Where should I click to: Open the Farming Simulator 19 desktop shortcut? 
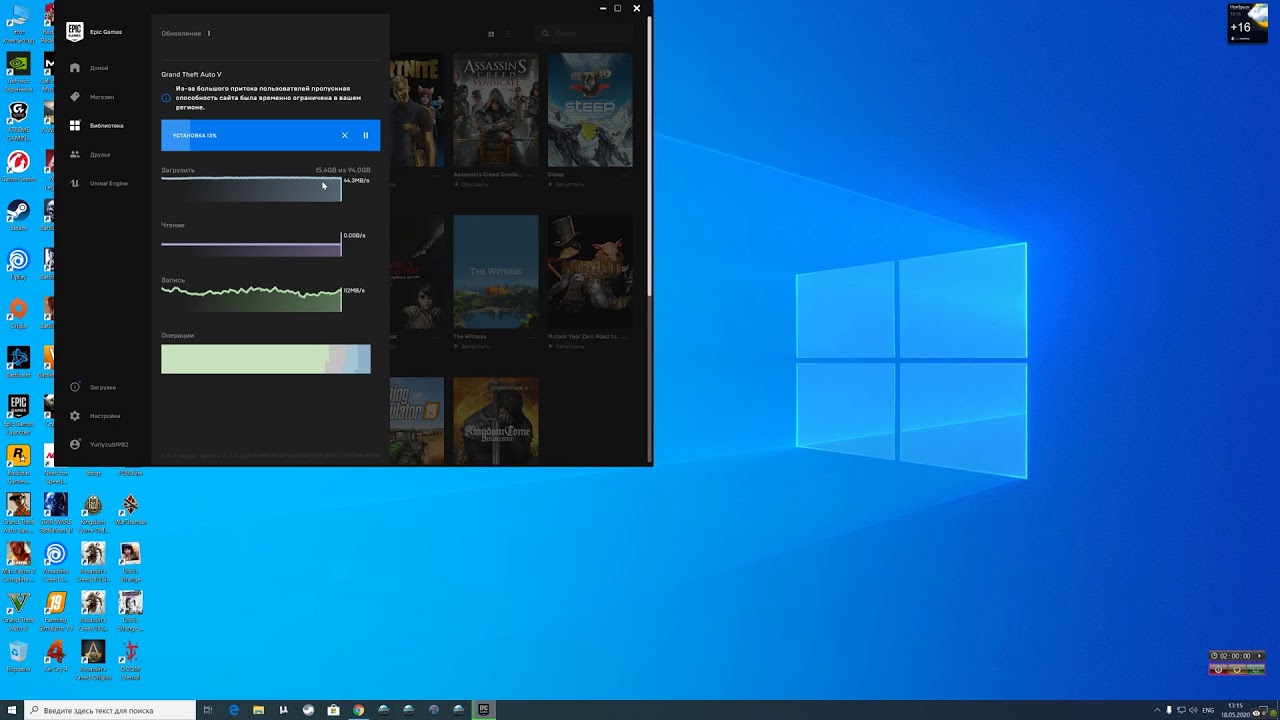pos(56,610)
